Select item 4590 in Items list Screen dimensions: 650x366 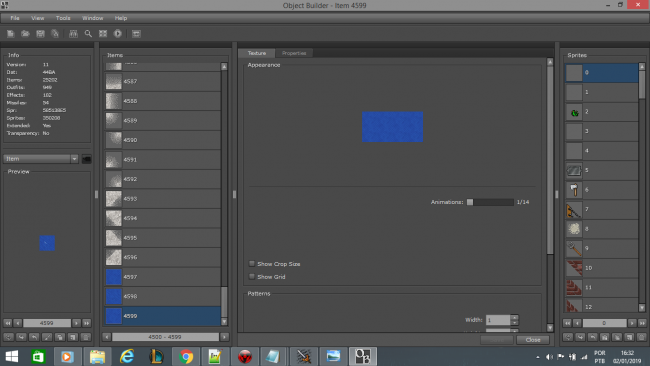point(162,140)
